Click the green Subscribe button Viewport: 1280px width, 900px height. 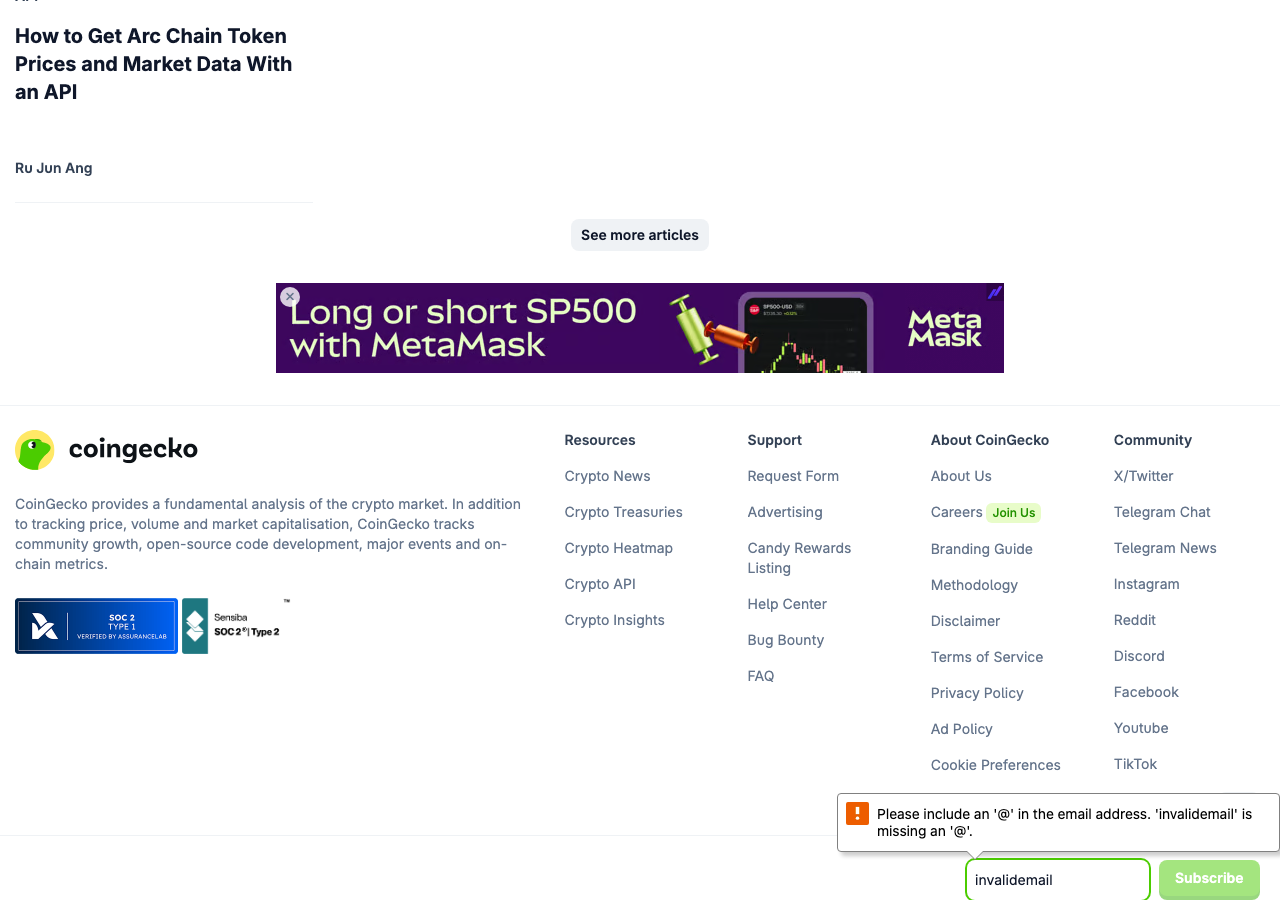(x=1209, y=879)
